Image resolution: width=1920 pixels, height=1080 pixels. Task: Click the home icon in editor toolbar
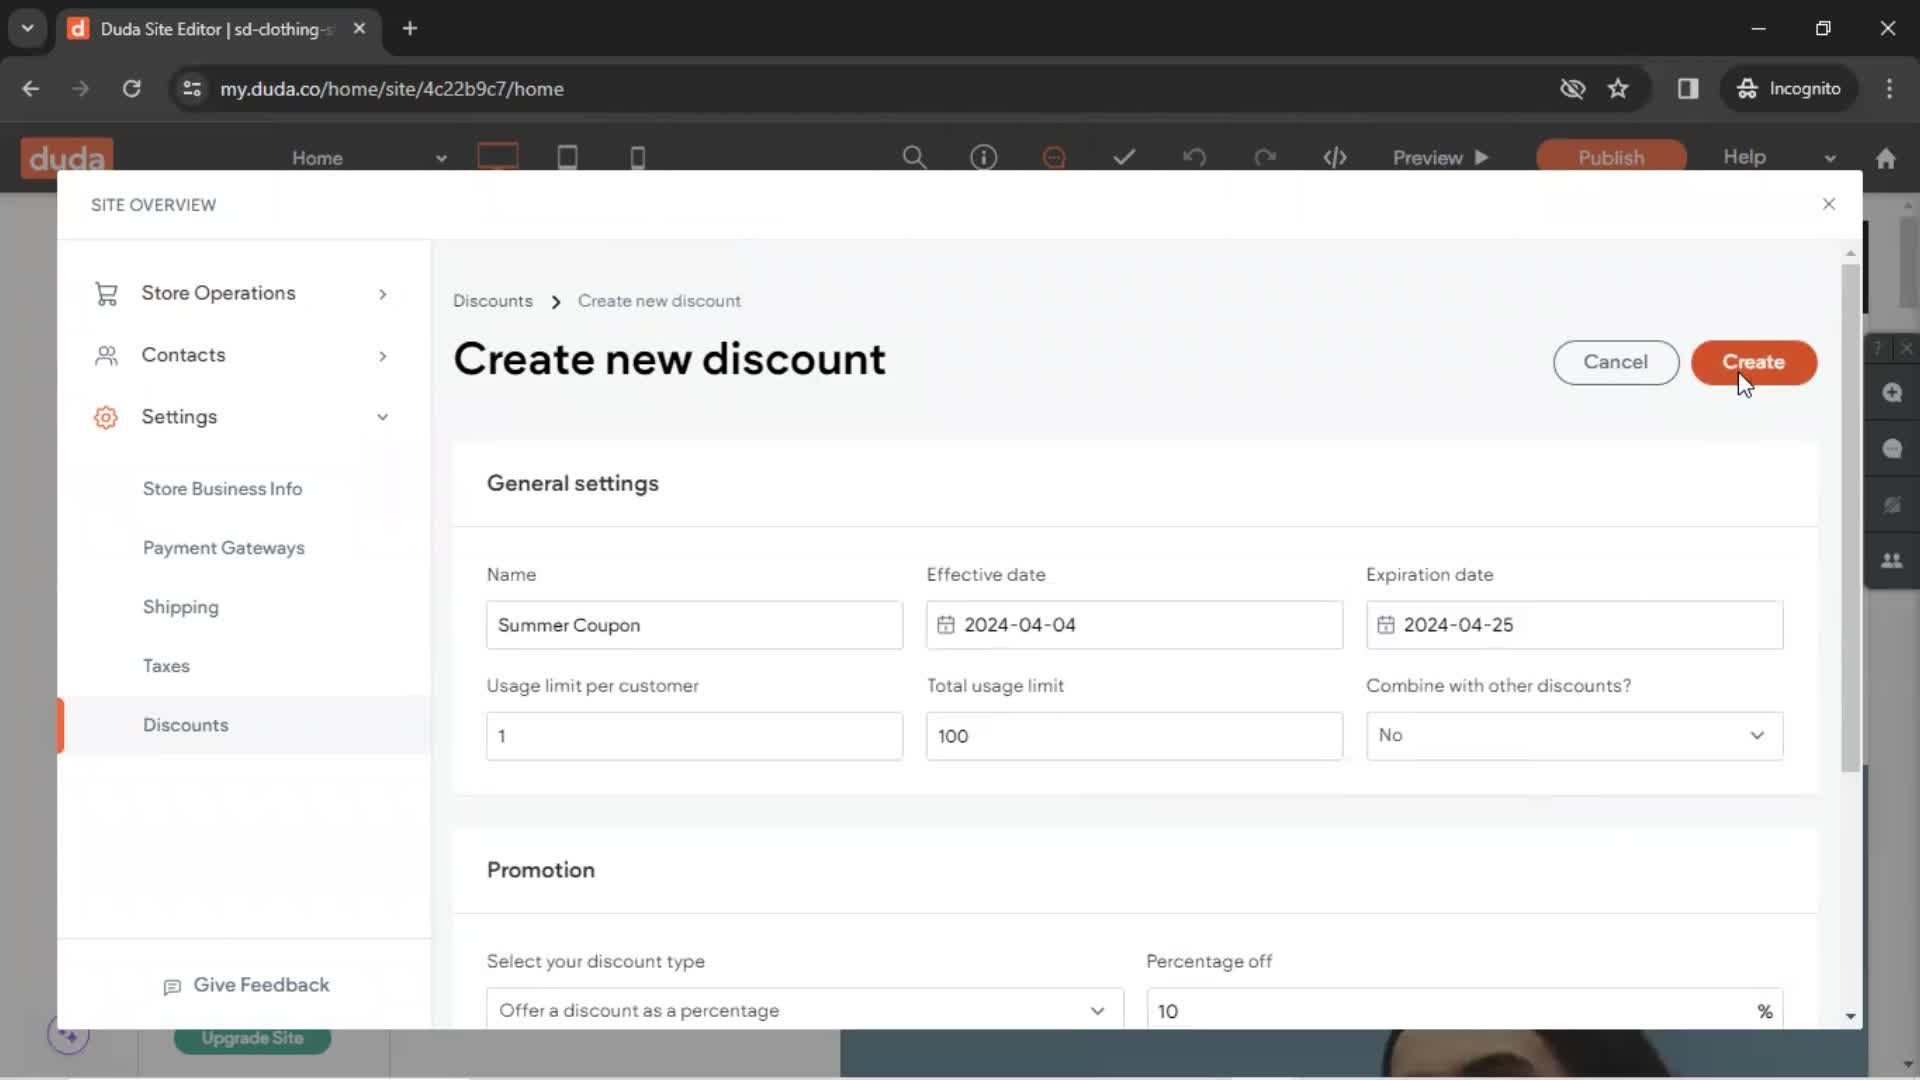pyautogui.click(x=1886, y=158)
